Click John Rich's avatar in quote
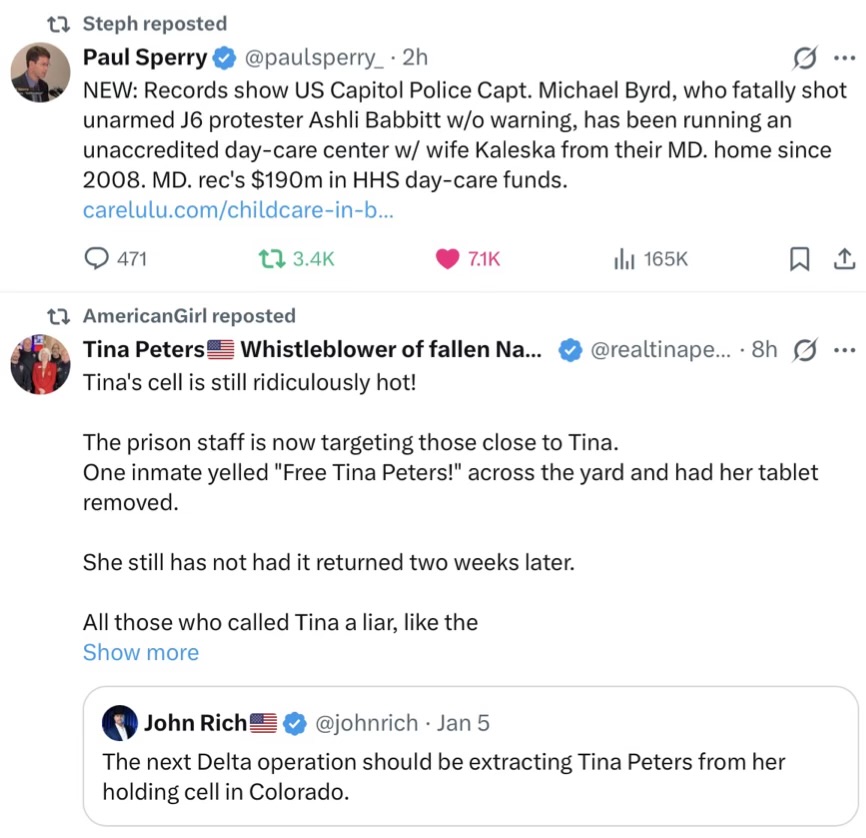The width and height of the screenshot is (866, 838). point(121,722)
